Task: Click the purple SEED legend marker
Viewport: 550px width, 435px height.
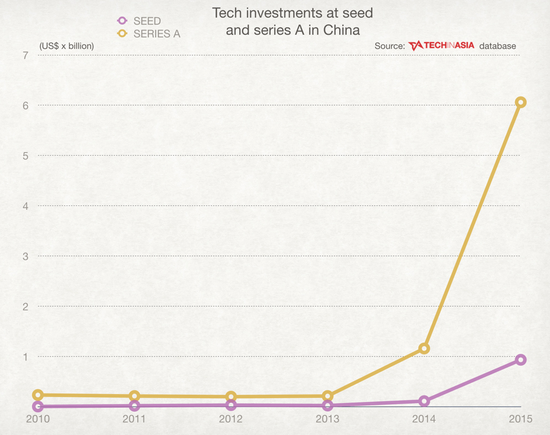Action: [x=122, y=21]
